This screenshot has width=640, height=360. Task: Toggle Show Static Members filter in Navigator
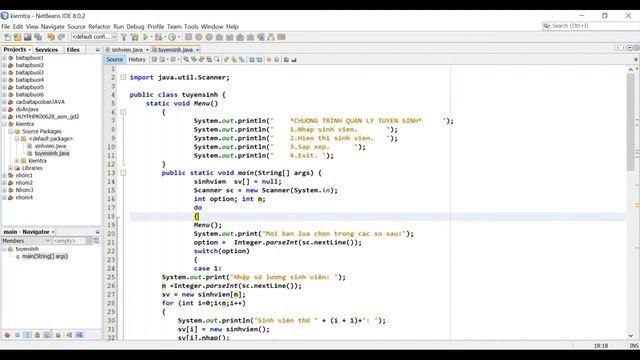point(27,335)
